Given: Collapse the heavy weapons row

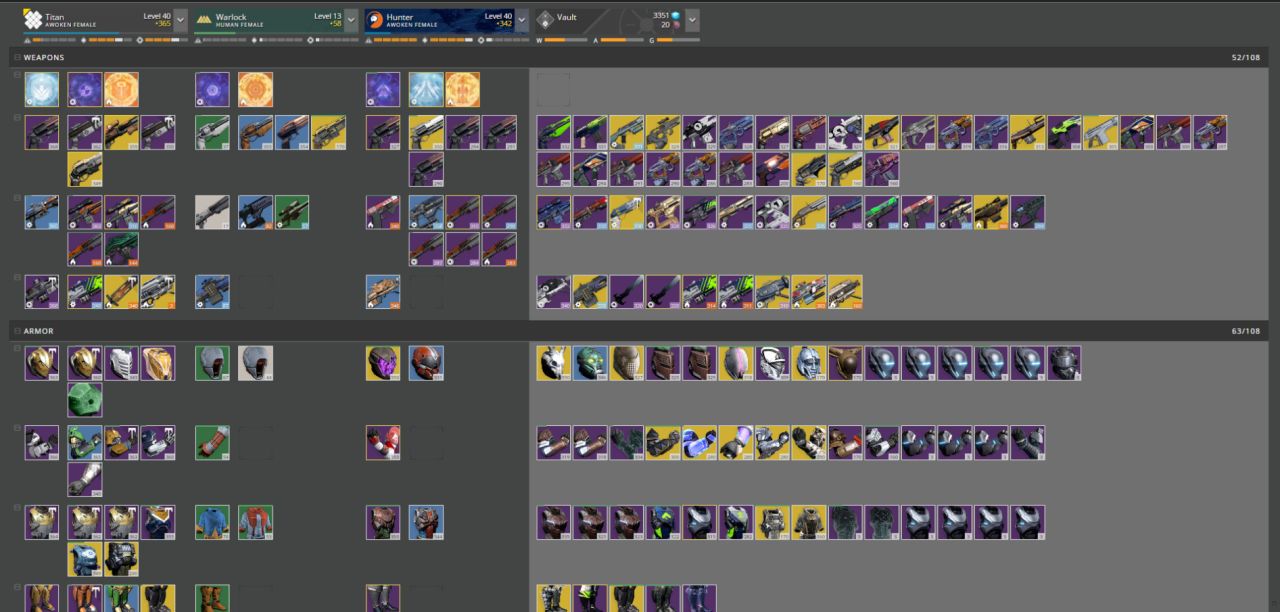Looking at the screenshot, I should click(x=17, y=278).
